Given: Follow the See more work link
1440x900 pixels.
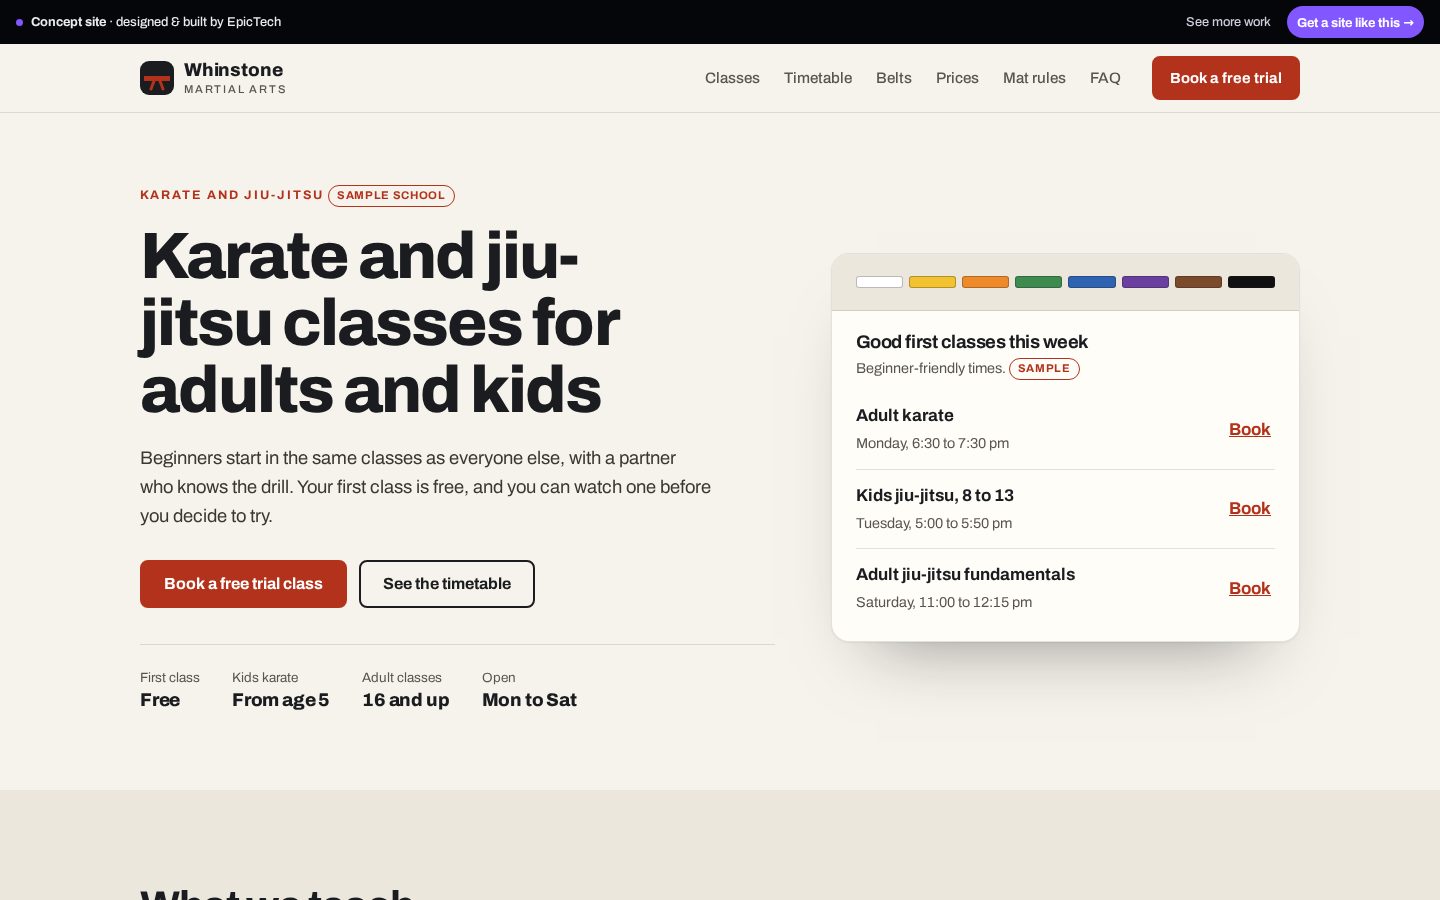Looking at the screenshot, I should (1228, 22).
